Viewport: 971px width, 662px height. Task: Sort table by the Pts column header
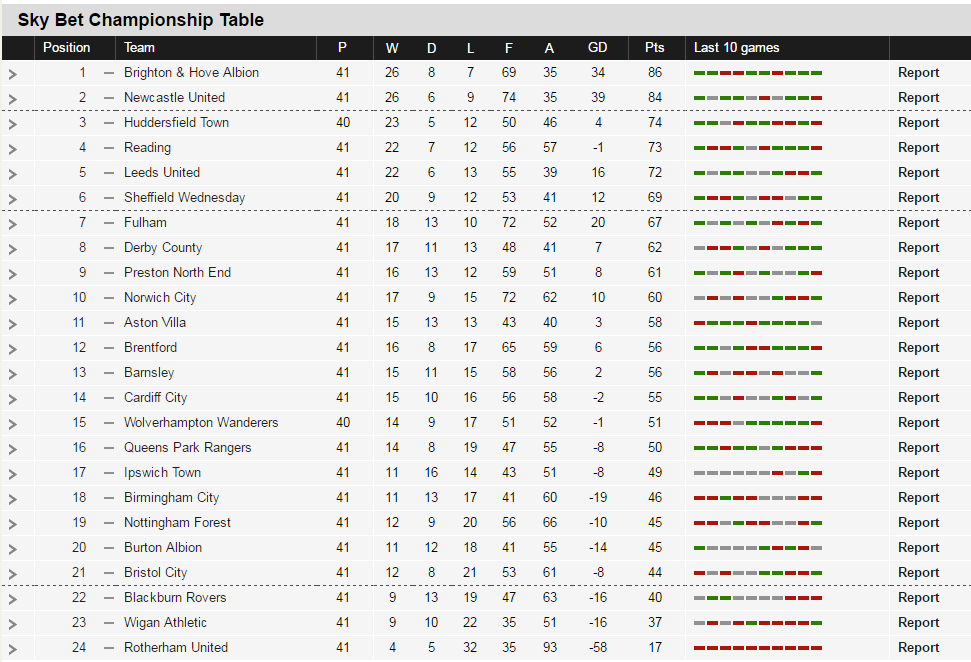655,48
